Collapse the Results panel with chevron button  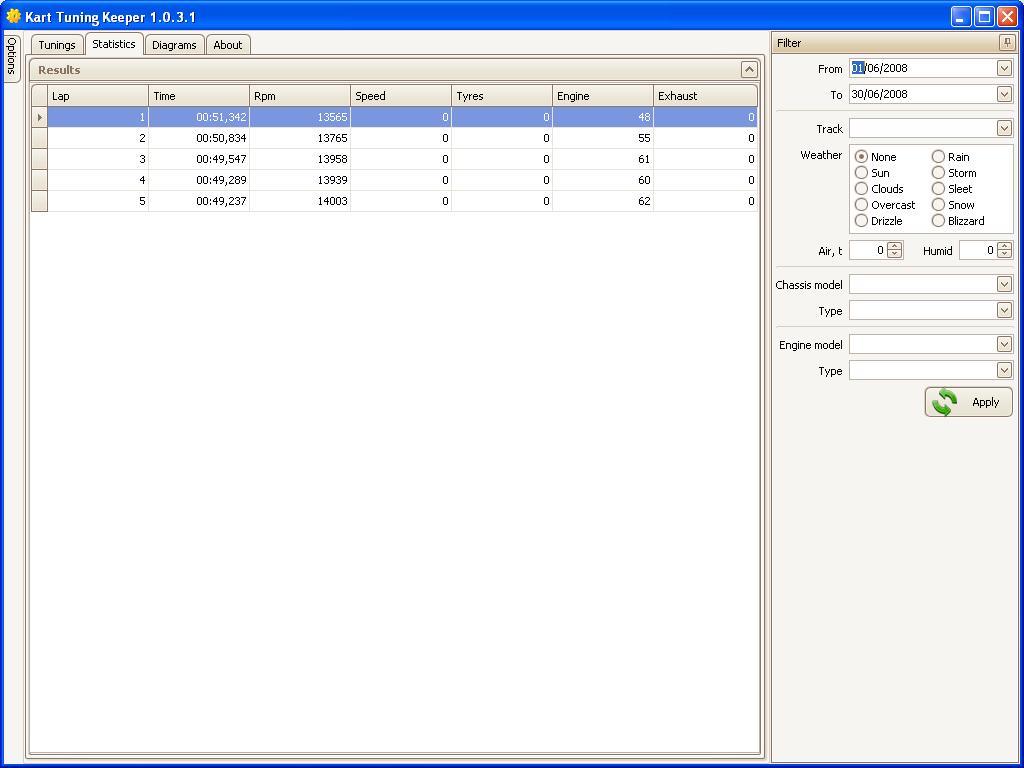tap(749, 70)
